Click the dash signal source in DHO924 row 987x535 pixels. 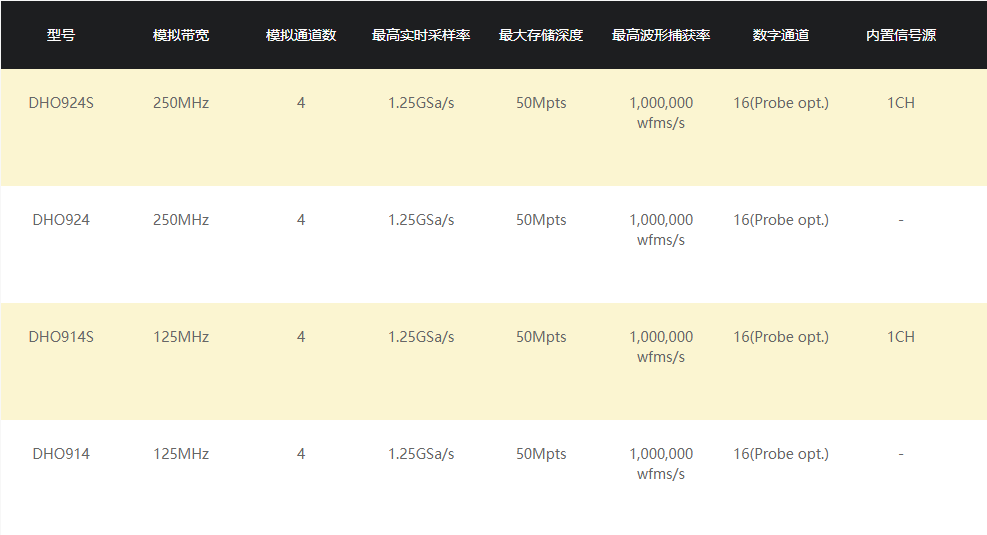pyautogui.click(x=901, y=220)
